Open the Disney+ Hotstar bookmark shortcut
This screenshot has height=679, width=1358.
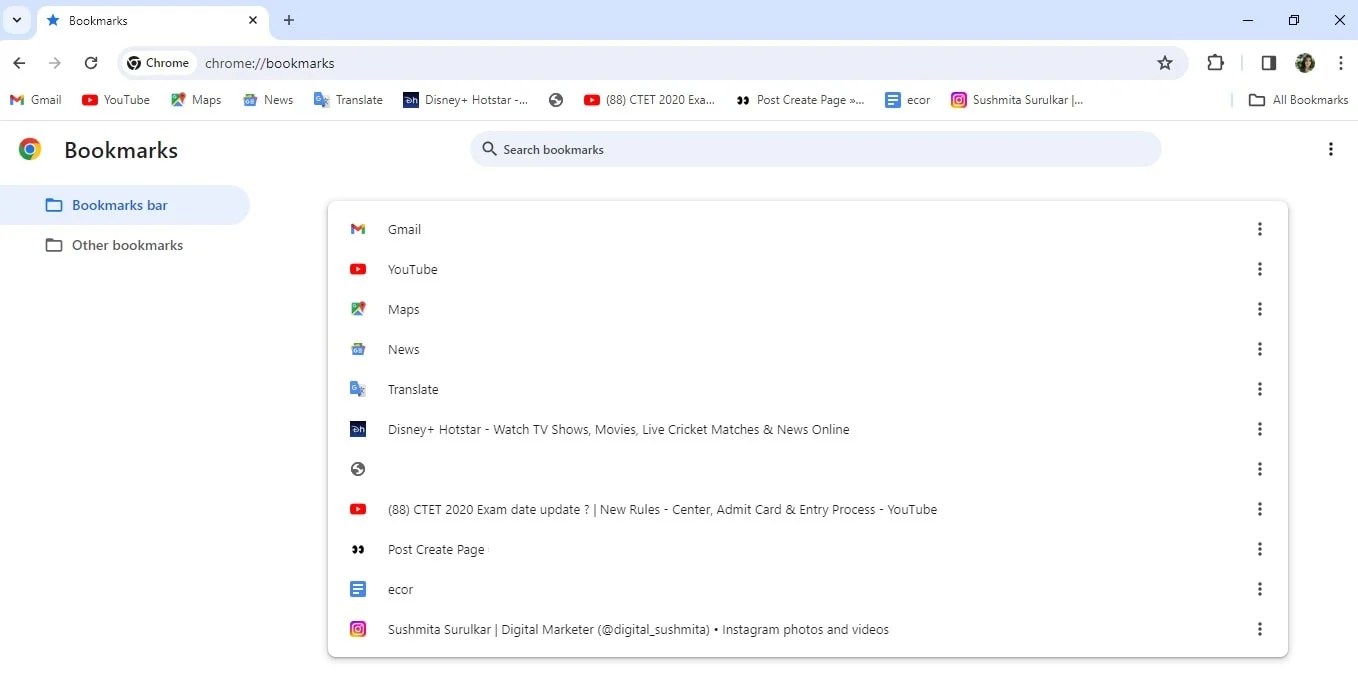pyautogui.click(x=413, y=99)
